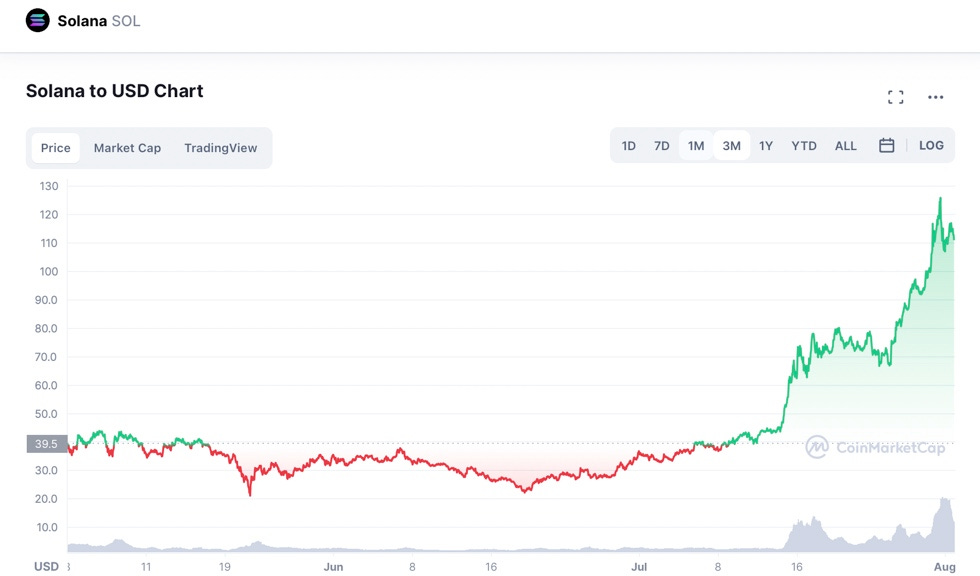This screenshot has width=980, height=576.
Task: Open the calendar date range picker
Action: (x=886, y=146)
